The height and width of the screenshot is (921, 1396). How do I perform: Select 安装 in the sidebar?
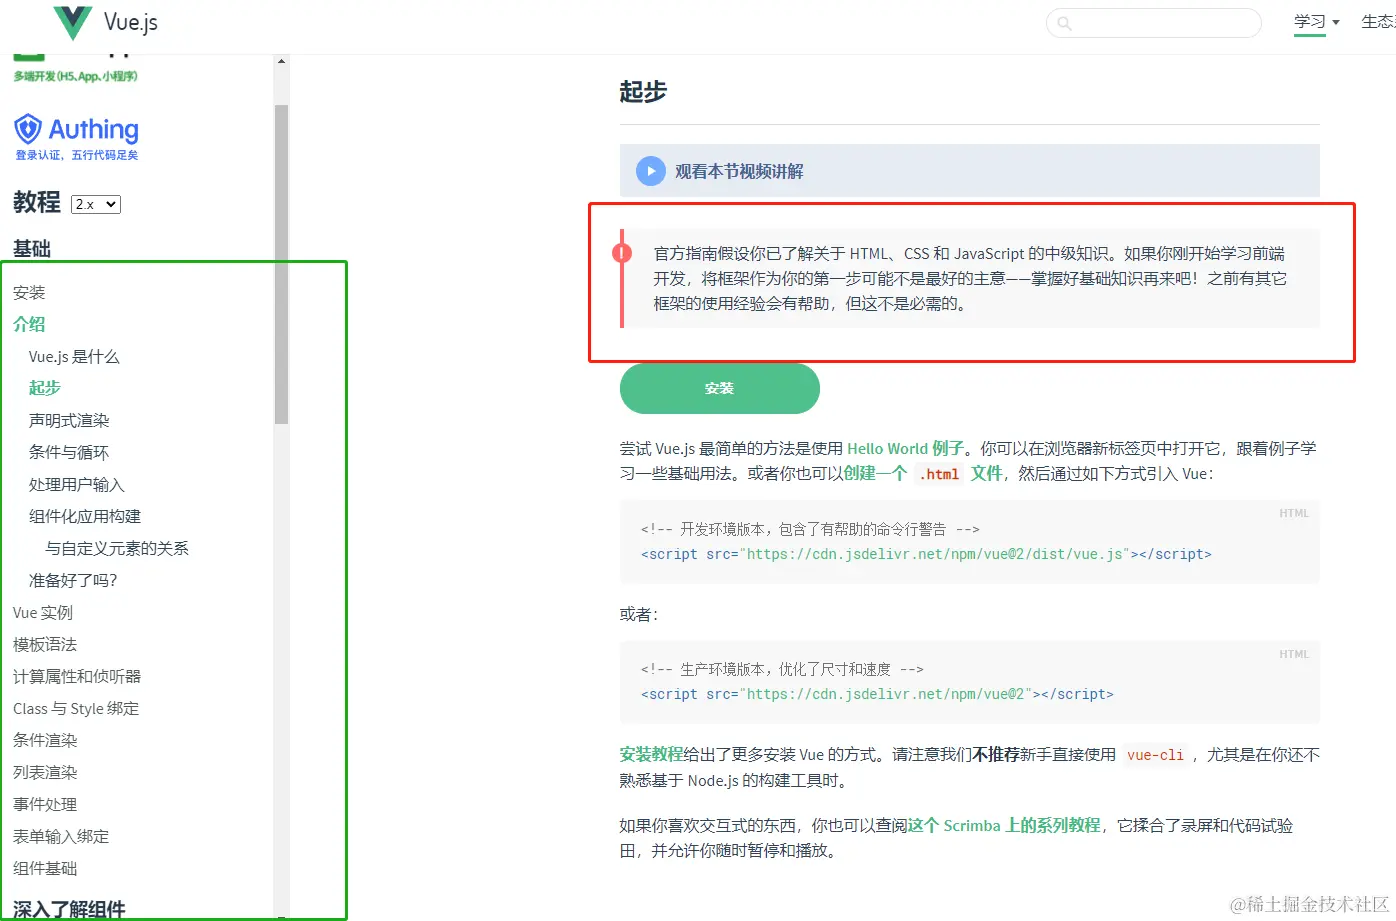[x=29, y=292]
